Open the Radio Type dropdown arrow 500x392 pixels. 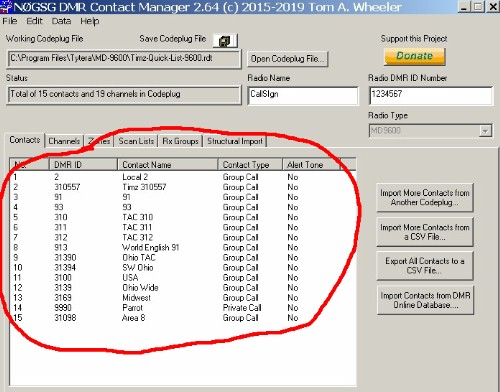click(485, 131)
